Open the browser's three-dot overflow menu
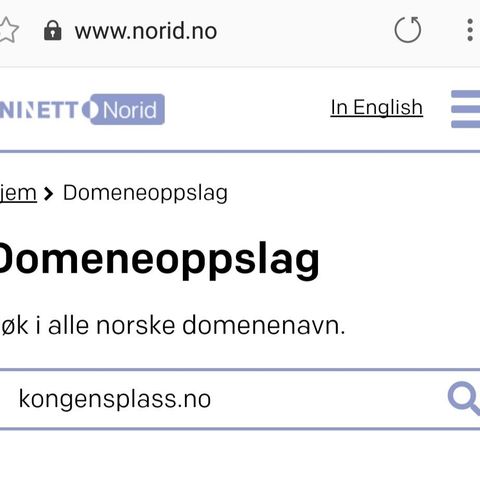The image size is (480, 480). [470, 30]
